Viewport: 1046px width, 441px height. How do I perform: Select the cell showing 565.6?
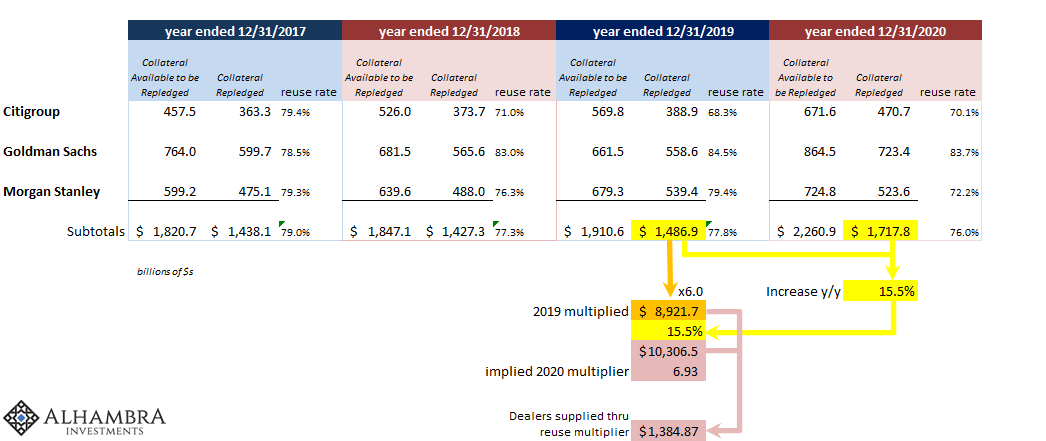tap(468, 152)
